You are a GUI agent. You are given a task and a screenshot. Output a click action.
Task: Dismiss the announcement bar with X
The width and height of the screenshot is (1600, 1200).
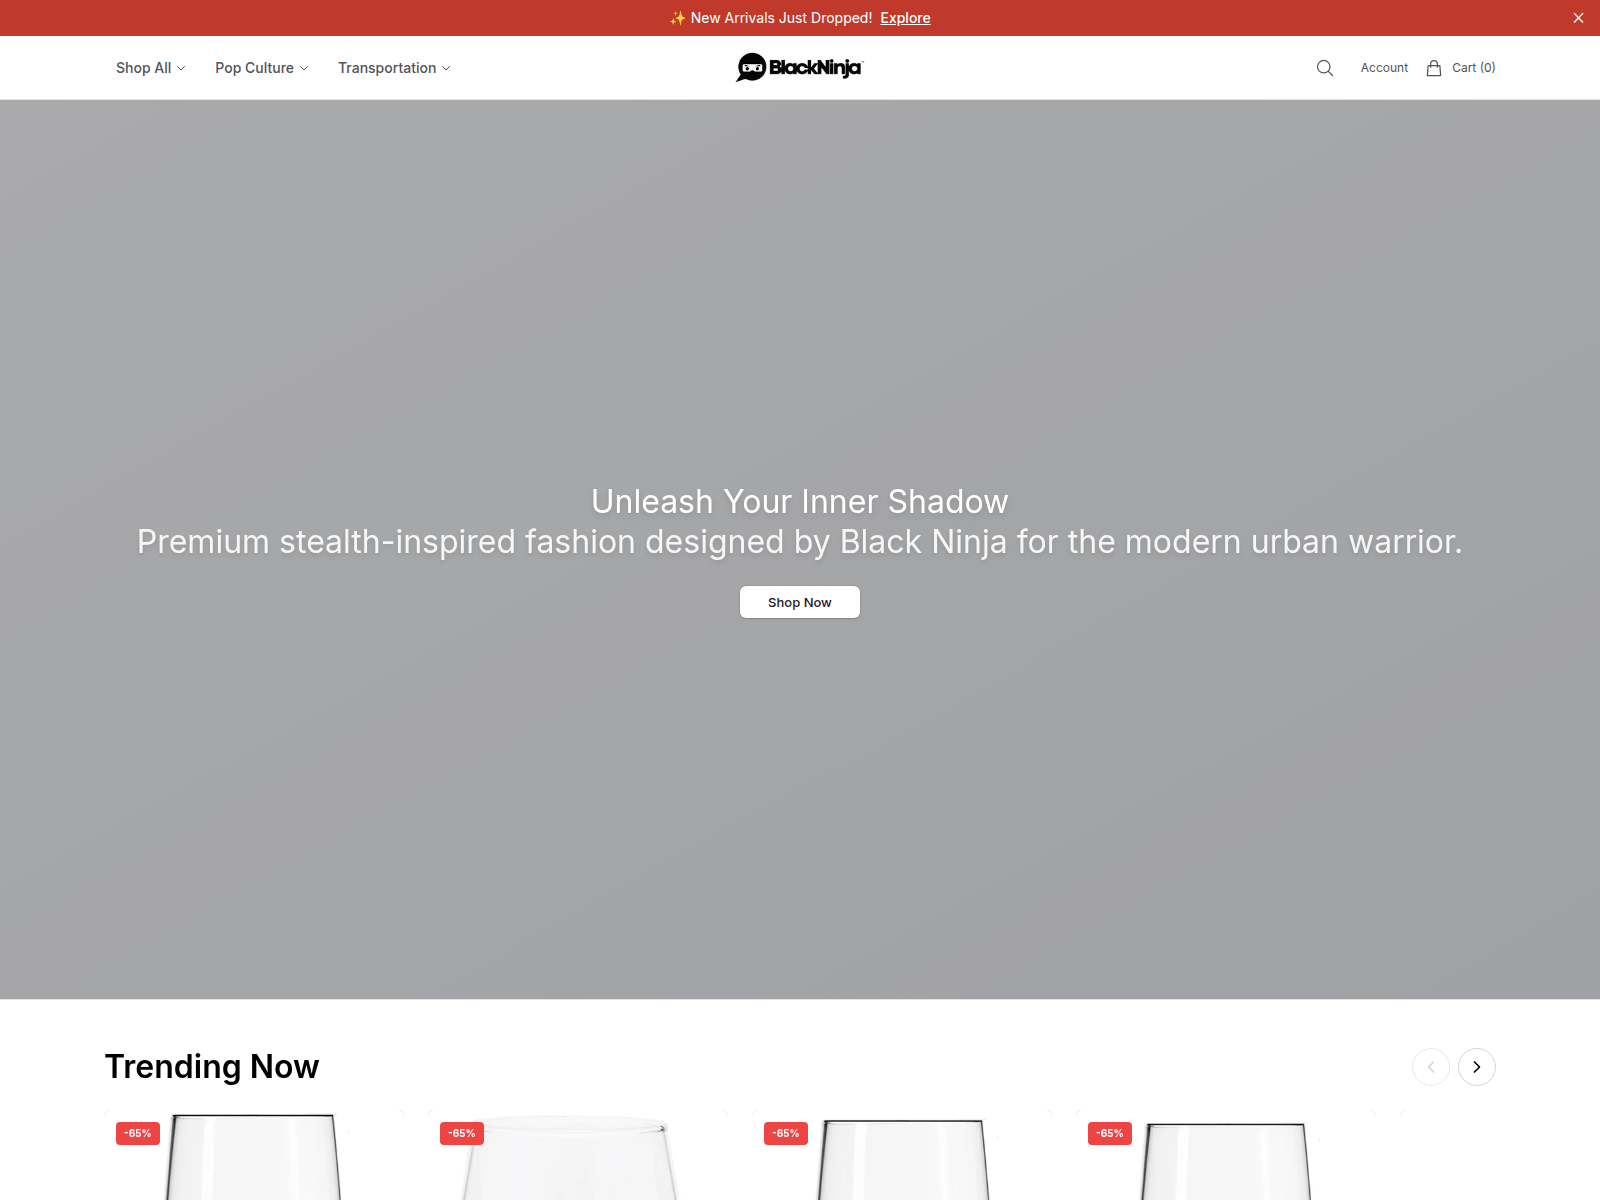(1578, 18)
